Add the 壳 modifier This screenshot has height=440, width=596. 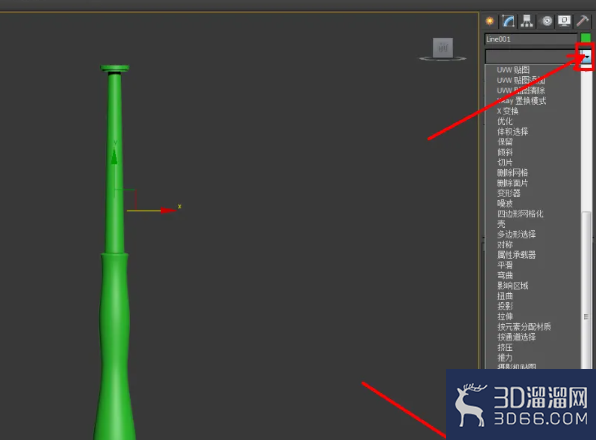501,224
